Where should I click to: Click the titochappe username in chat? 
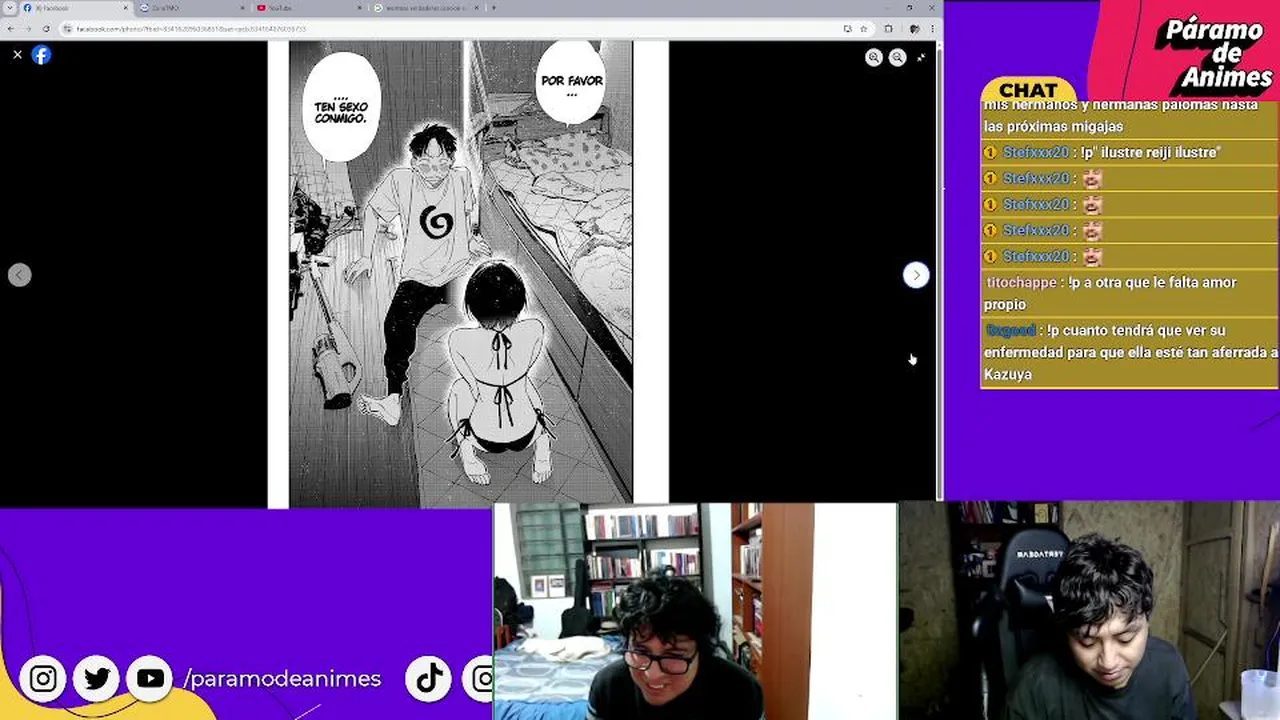1021,283
